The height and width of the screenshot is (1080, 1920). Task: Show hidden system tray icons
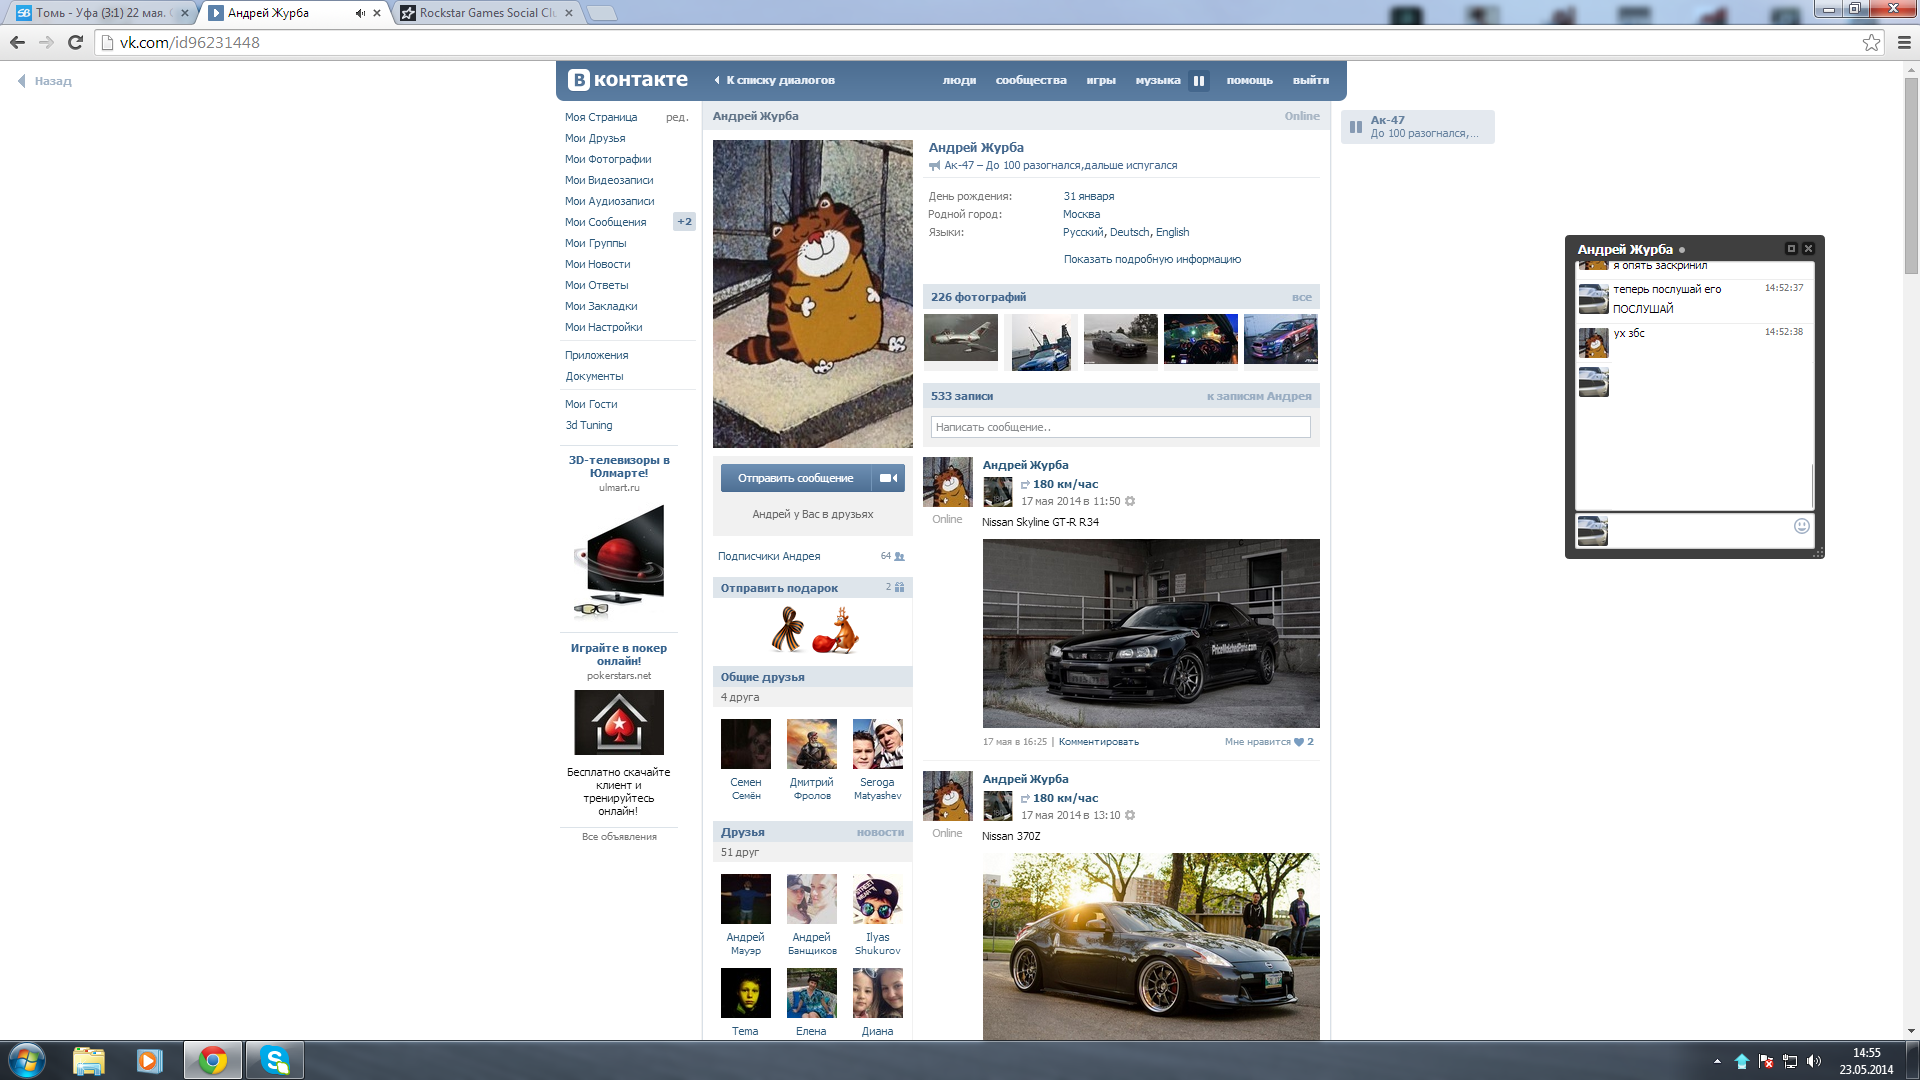1717,1061
